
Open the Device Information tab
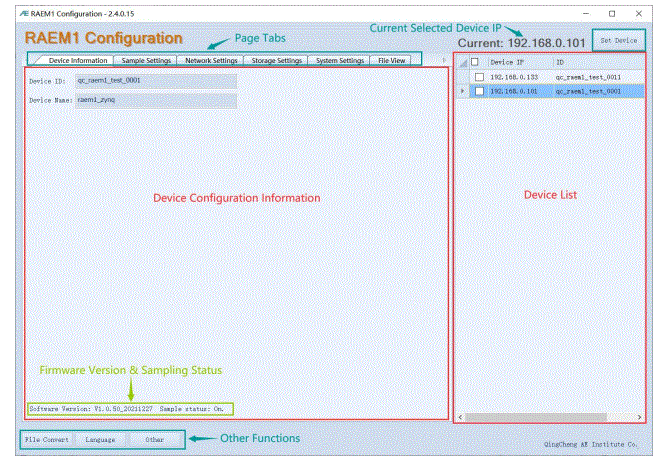point(78,60)
